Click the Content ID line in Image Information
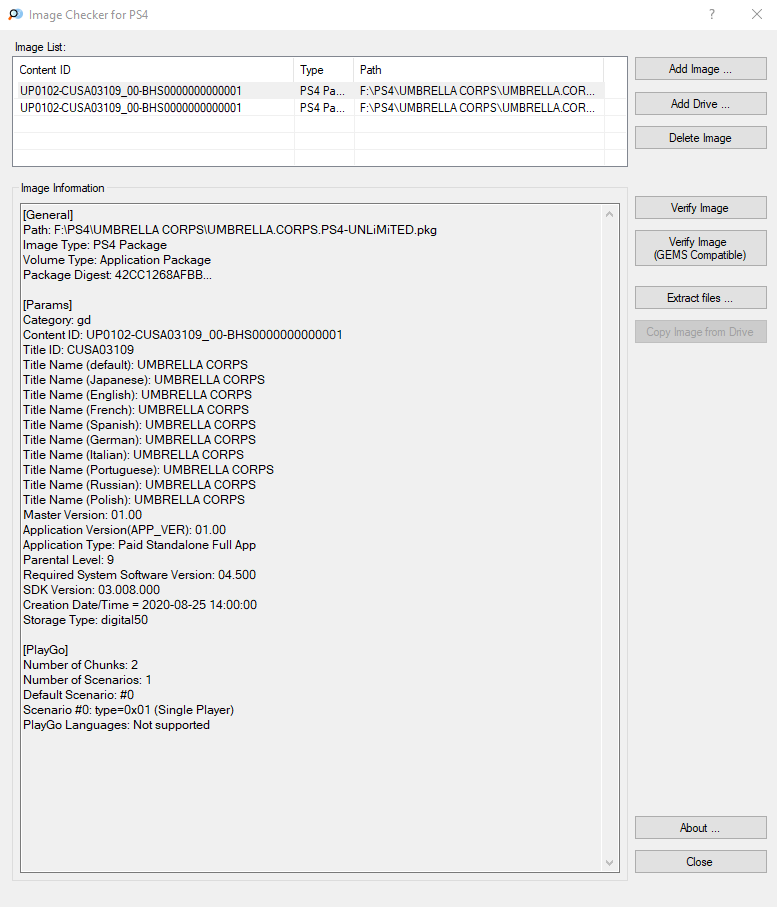Image resolution: width=777 pixels, height=907 pixels. click(x=183, y=335)
